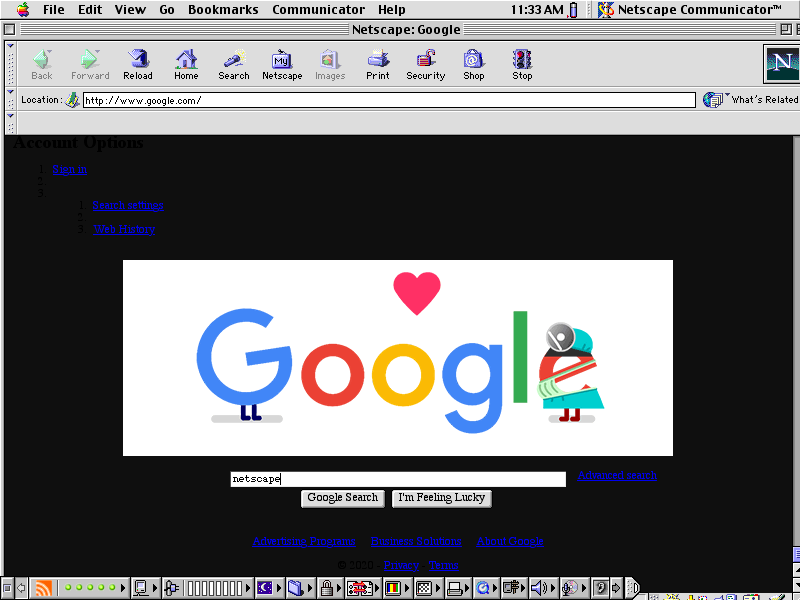800x600 pixels.
Task: Click the Location bookmark icon
Action: point(72,100)
